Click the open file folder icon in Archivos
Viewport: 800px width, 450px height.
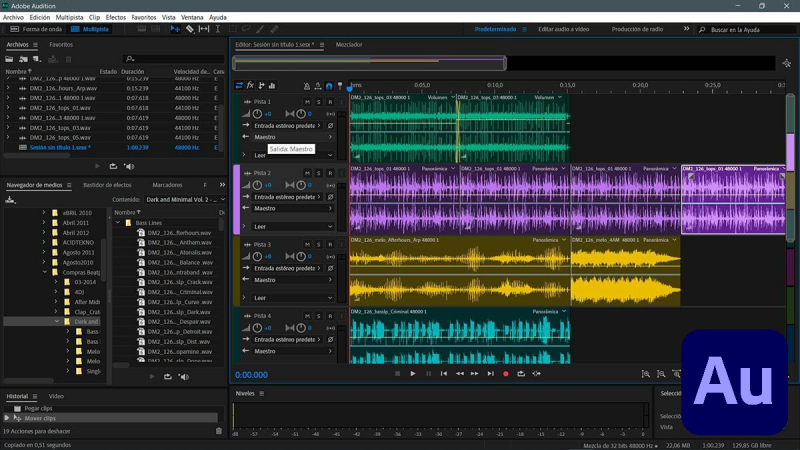click(x=9, y=59)
